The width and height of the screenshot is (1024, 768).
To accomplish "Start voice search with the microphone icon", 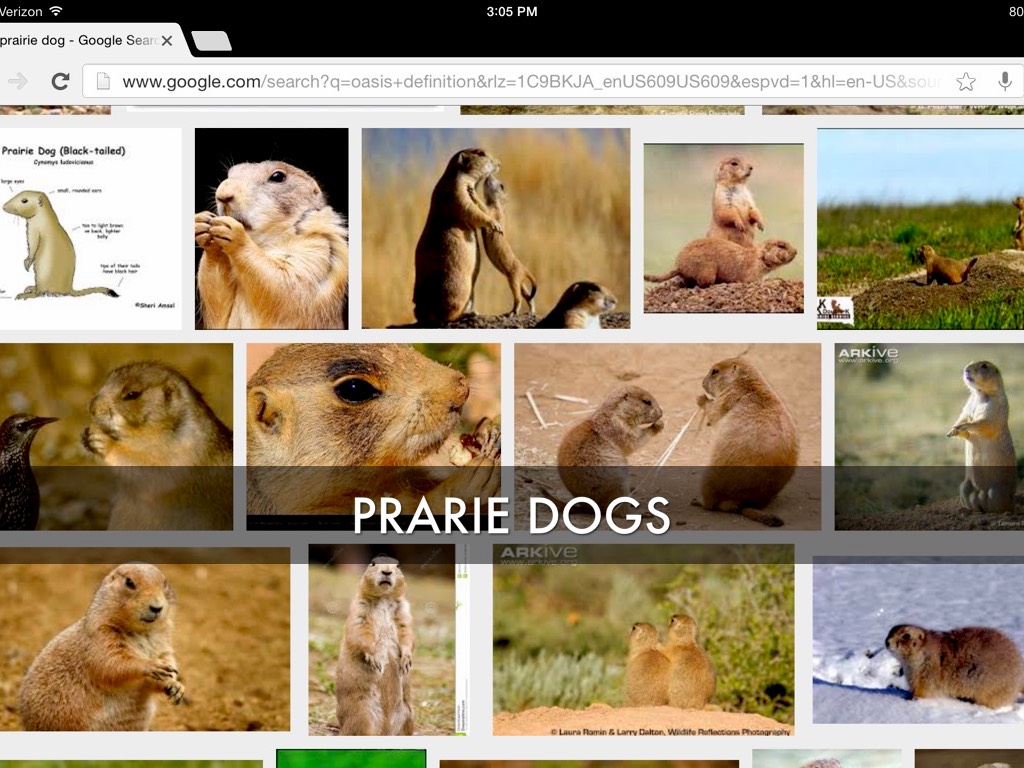I will pyautogui.click(x=1004, y=82).
